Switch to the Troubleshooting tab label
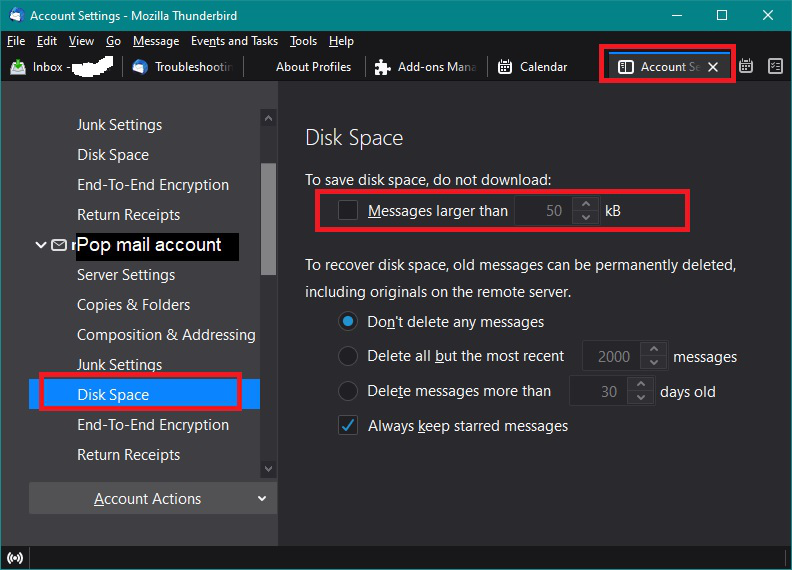792x570 pixels. coord(193,67)
